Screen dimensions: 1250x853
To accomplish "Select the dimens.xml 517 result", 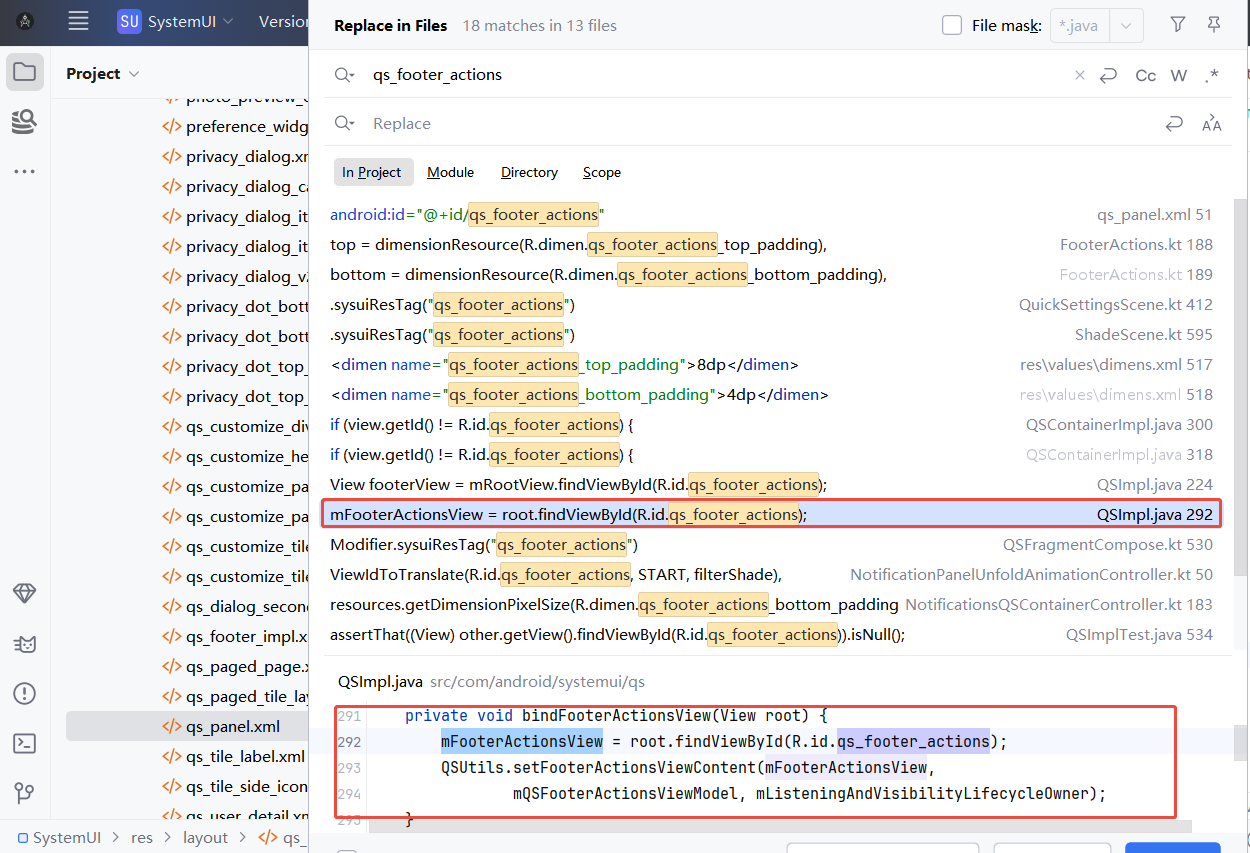I will (x=771, y=364).
